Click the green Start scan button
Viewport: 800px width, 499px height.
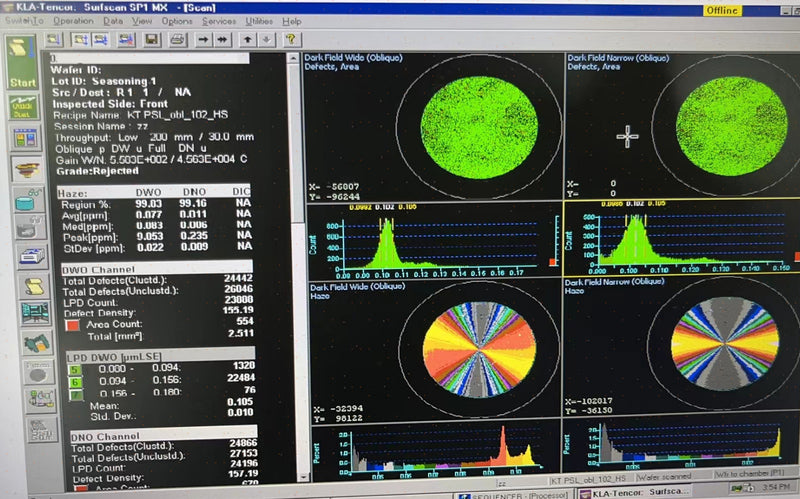[x=22, y=62]
